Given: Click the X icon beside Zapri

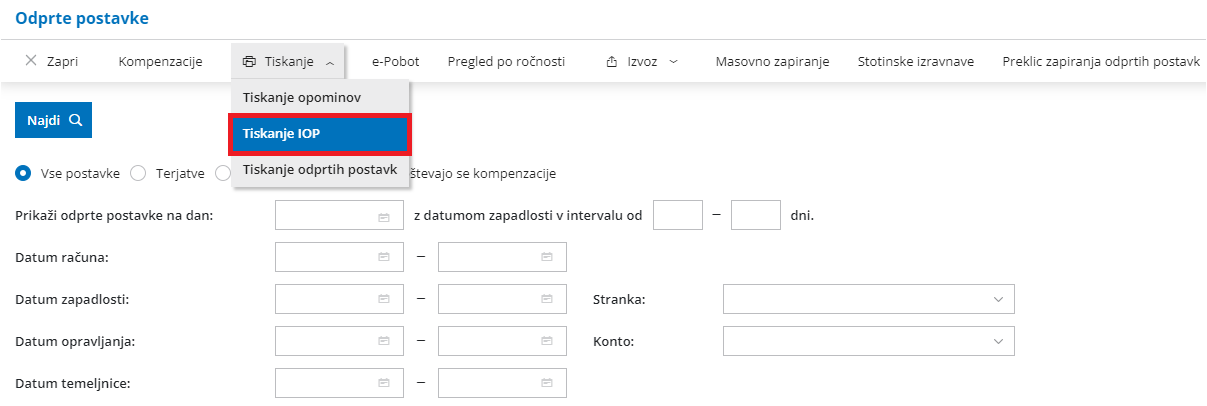Looking at the screenshot, I should [x=31, y=62].
